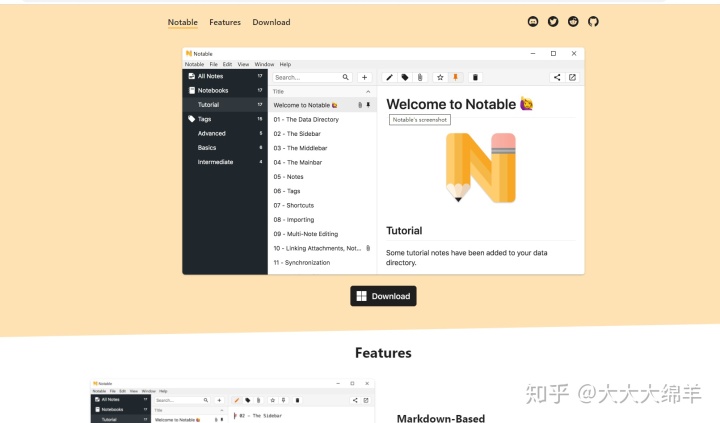This screenshot has width=720, height=423.
Task: Select note '08 - Importing'
Action: 322,220
